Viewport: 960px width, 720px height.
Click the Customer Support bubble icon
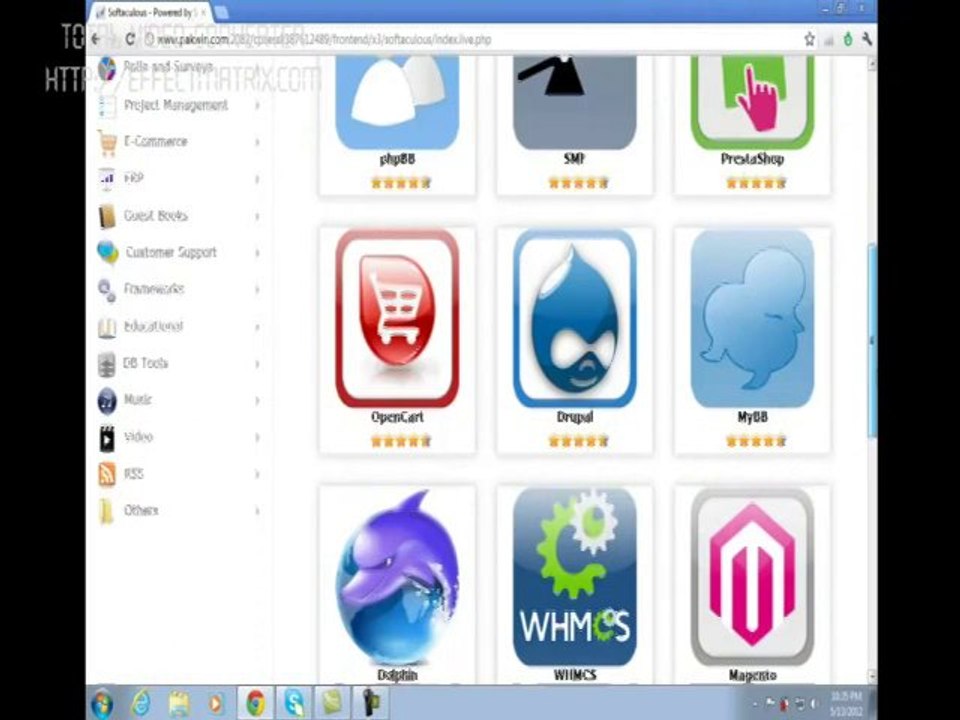[x=108, y=252]
